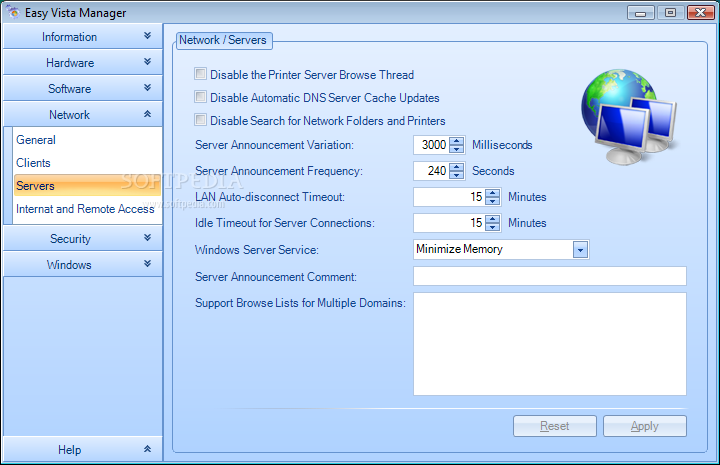Enable Disable the Printer Server Browse Thread

coord(200,74)
